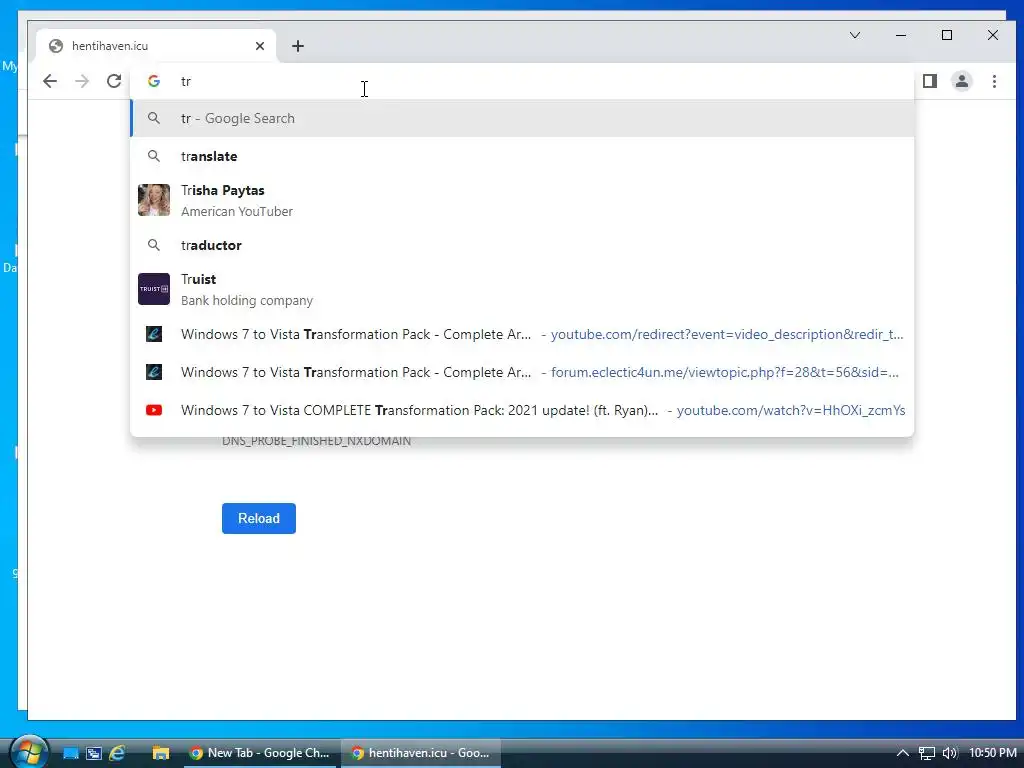This screenshot has height=768, width=1024.
Task: Launch Internet Explorer from taskbar
Action: point(118,753)
